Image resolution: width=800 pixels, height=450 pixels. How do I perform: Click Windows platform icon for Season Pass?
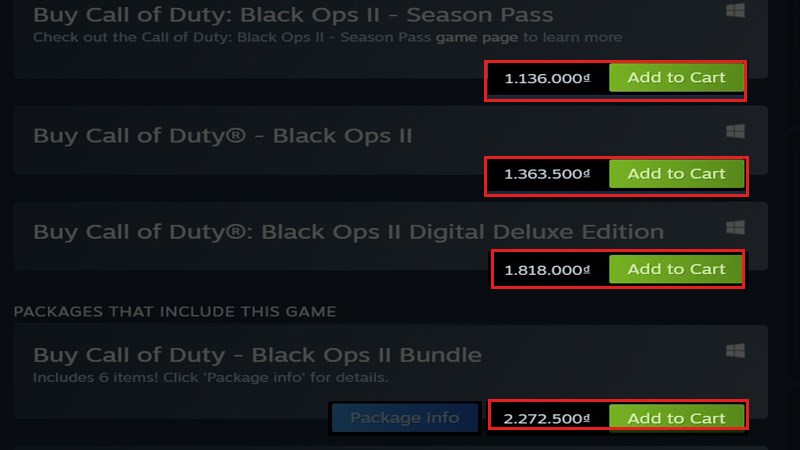click(x=735, y=10)
